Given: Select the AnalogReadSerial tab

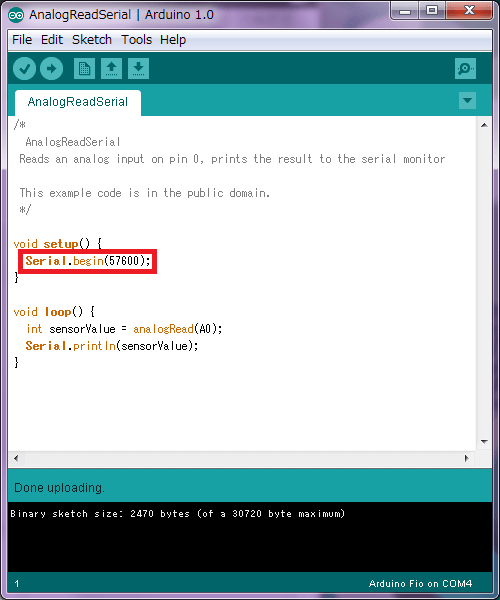Looking at the screenshot, I should [x=78, y=102].
